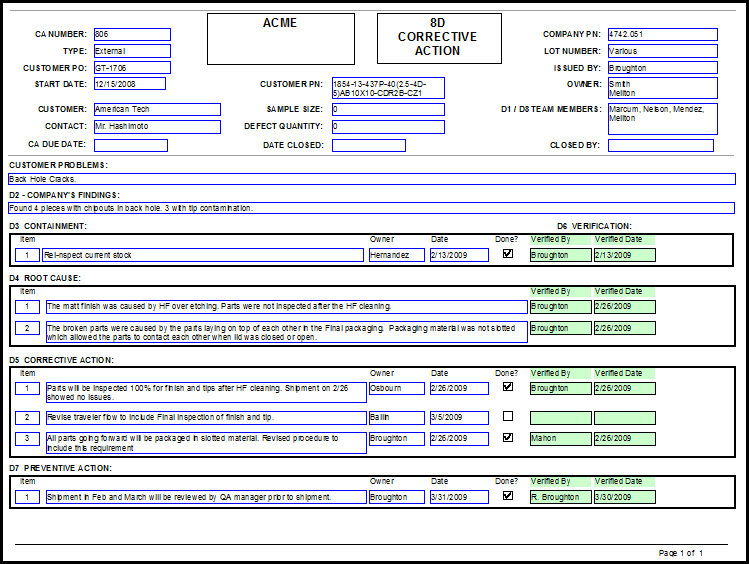Select the Type field showing External
The image size is (749, 564).
pyautogui.click(x=132, y=51)
